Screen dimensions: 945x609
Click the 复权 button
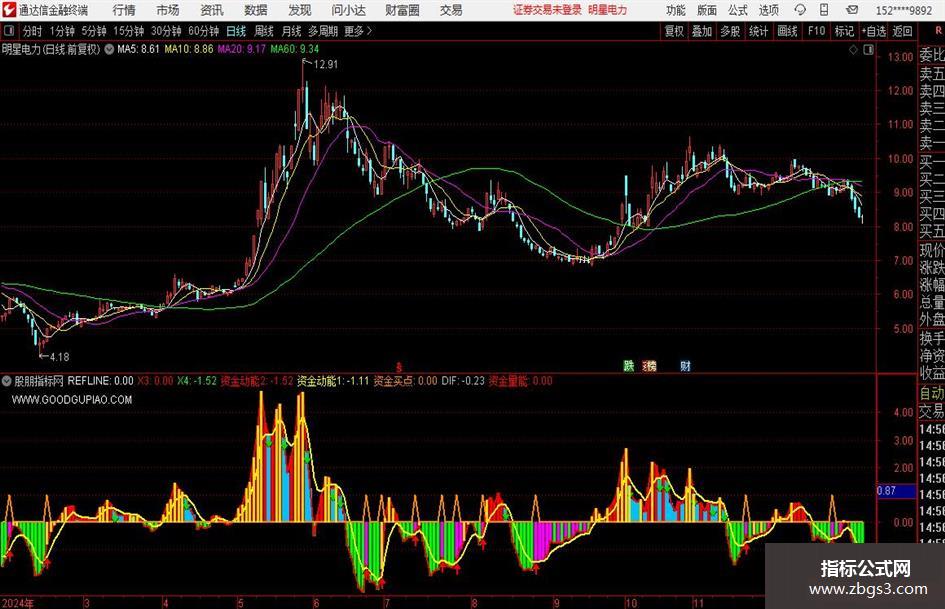(x=674, y=31)
